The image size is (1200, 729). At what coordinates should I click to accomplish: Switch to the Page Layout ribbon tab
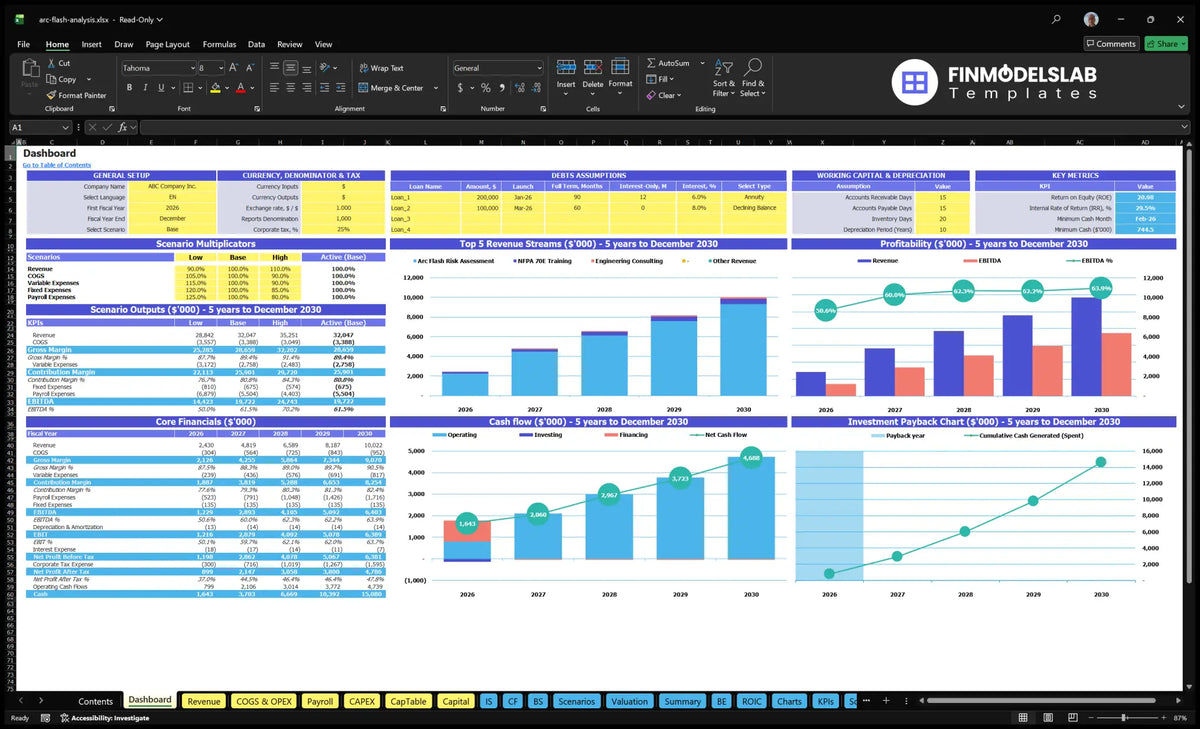167,44
